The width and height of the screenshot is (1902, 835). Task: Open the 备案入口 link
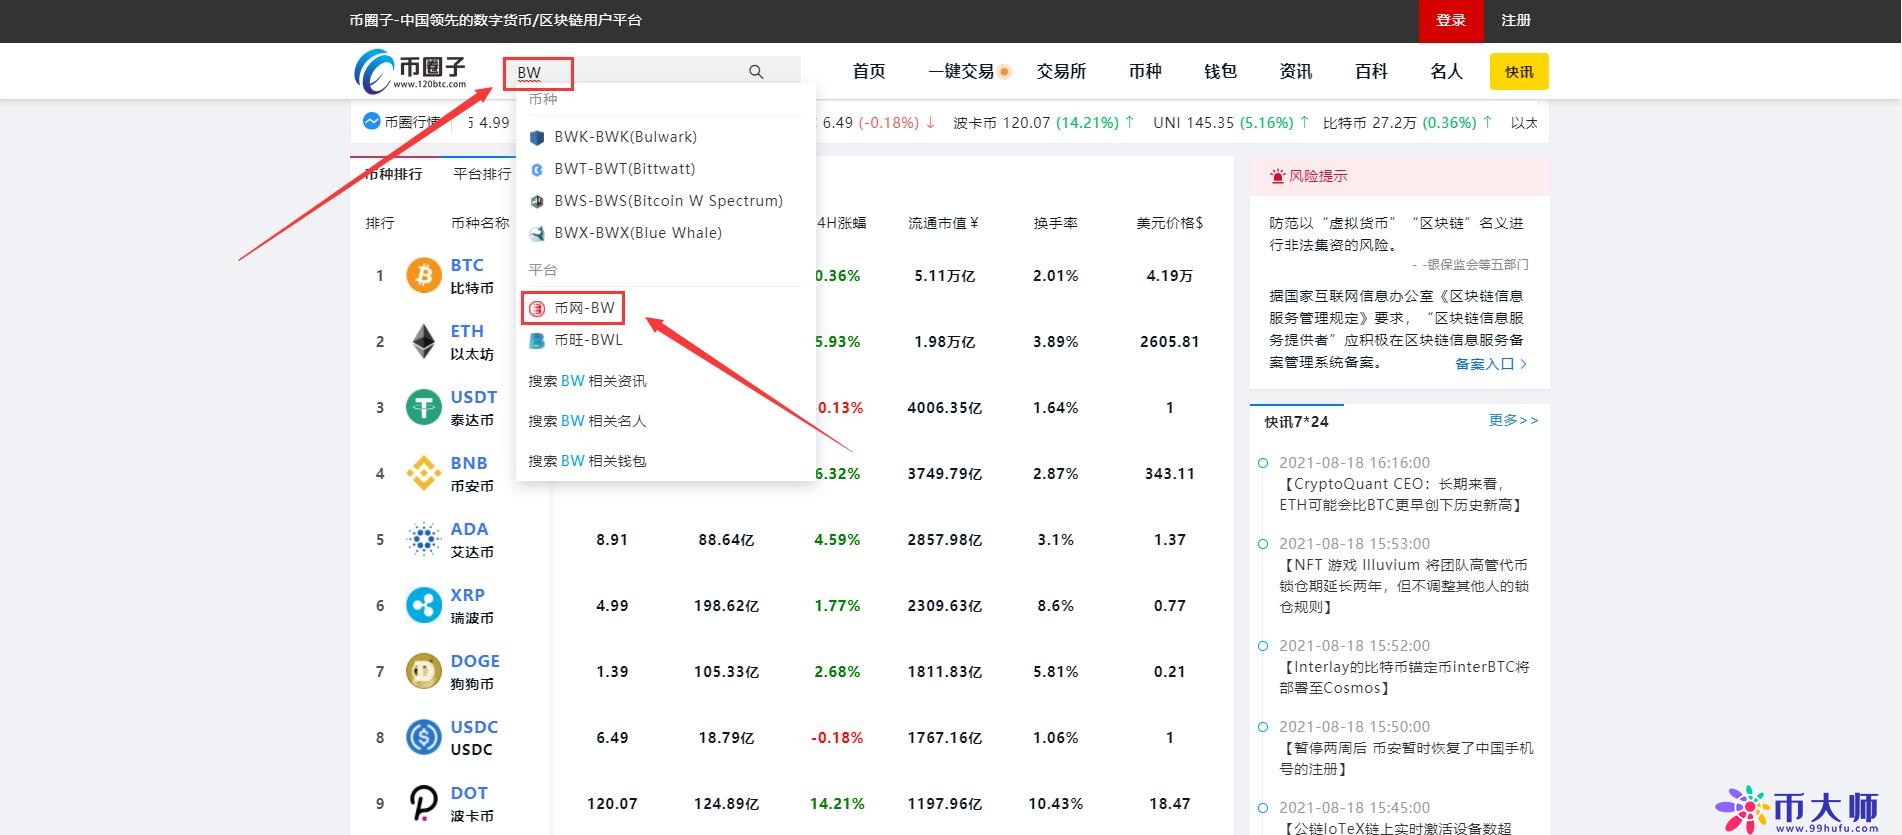(x=1490, y=364)
